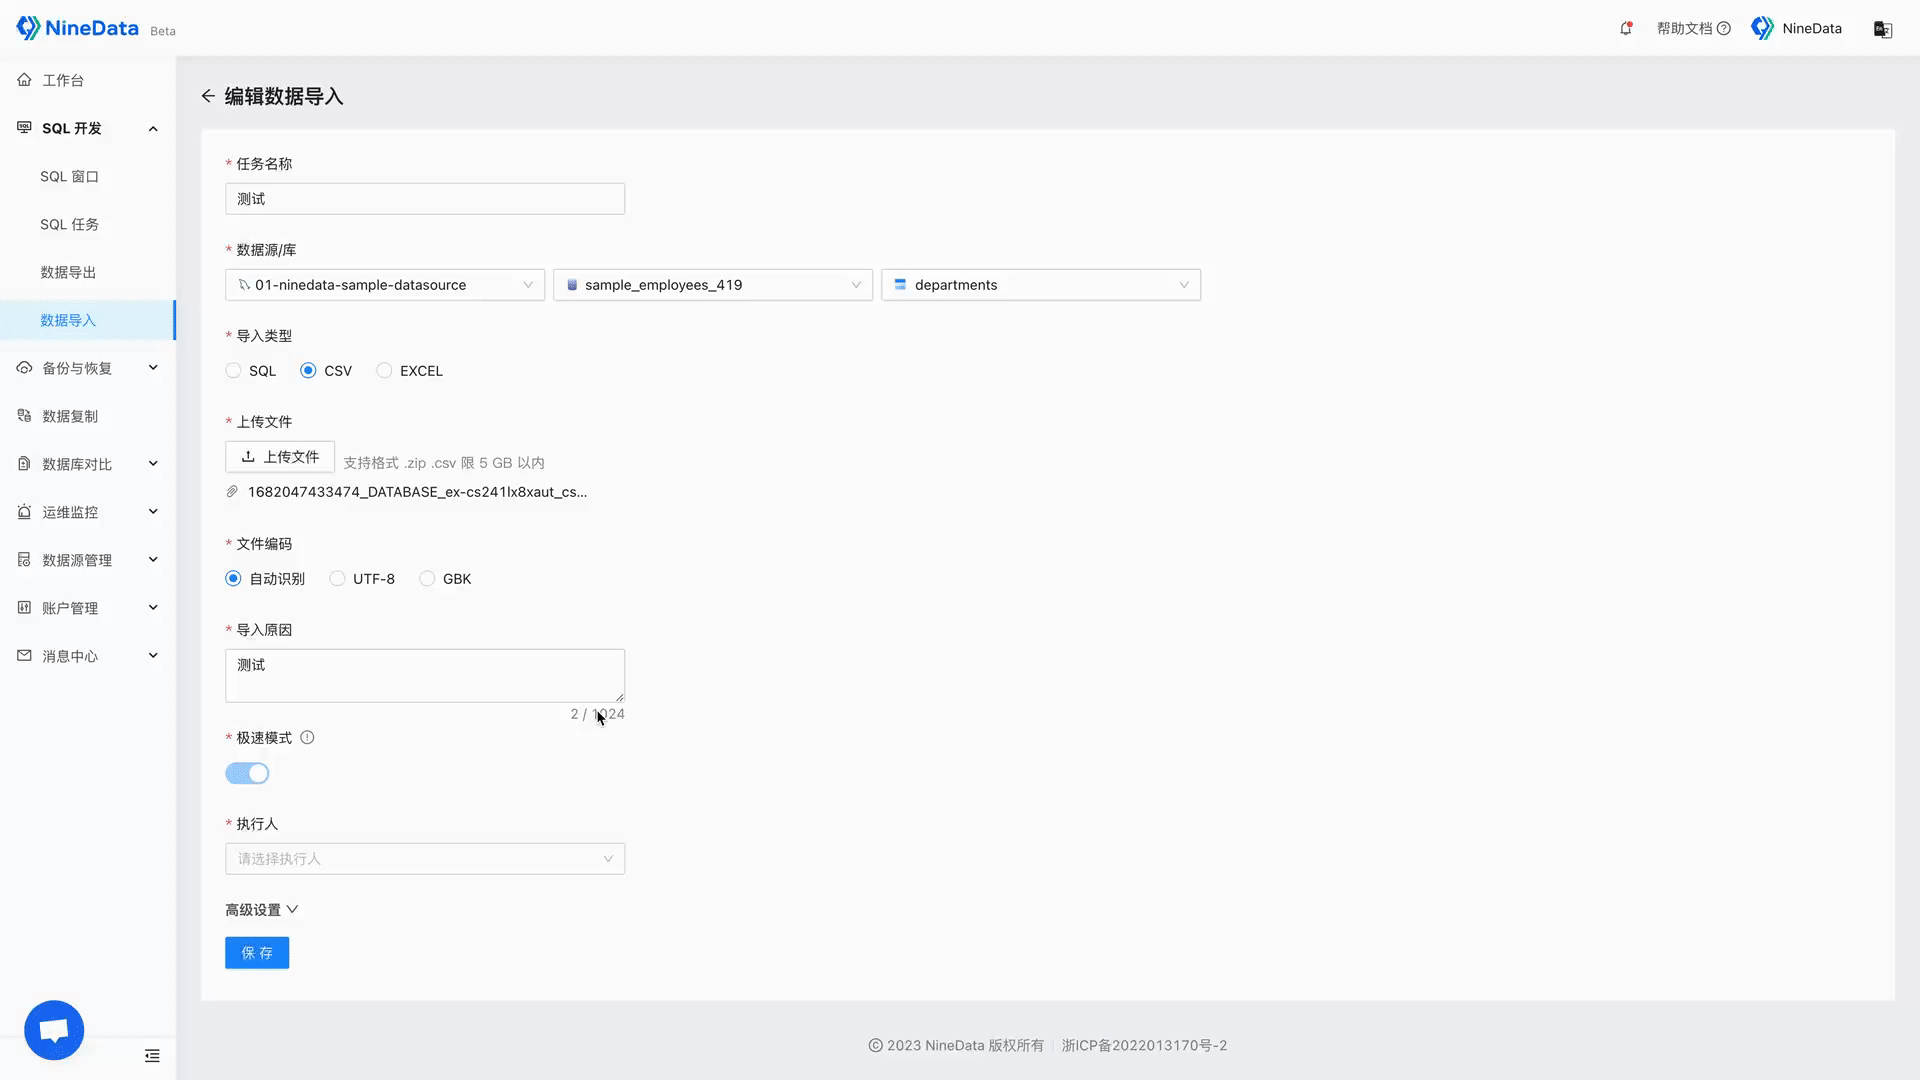Click the NineData logo at the top left
1920x1080 pixels.
click(78, 28)
